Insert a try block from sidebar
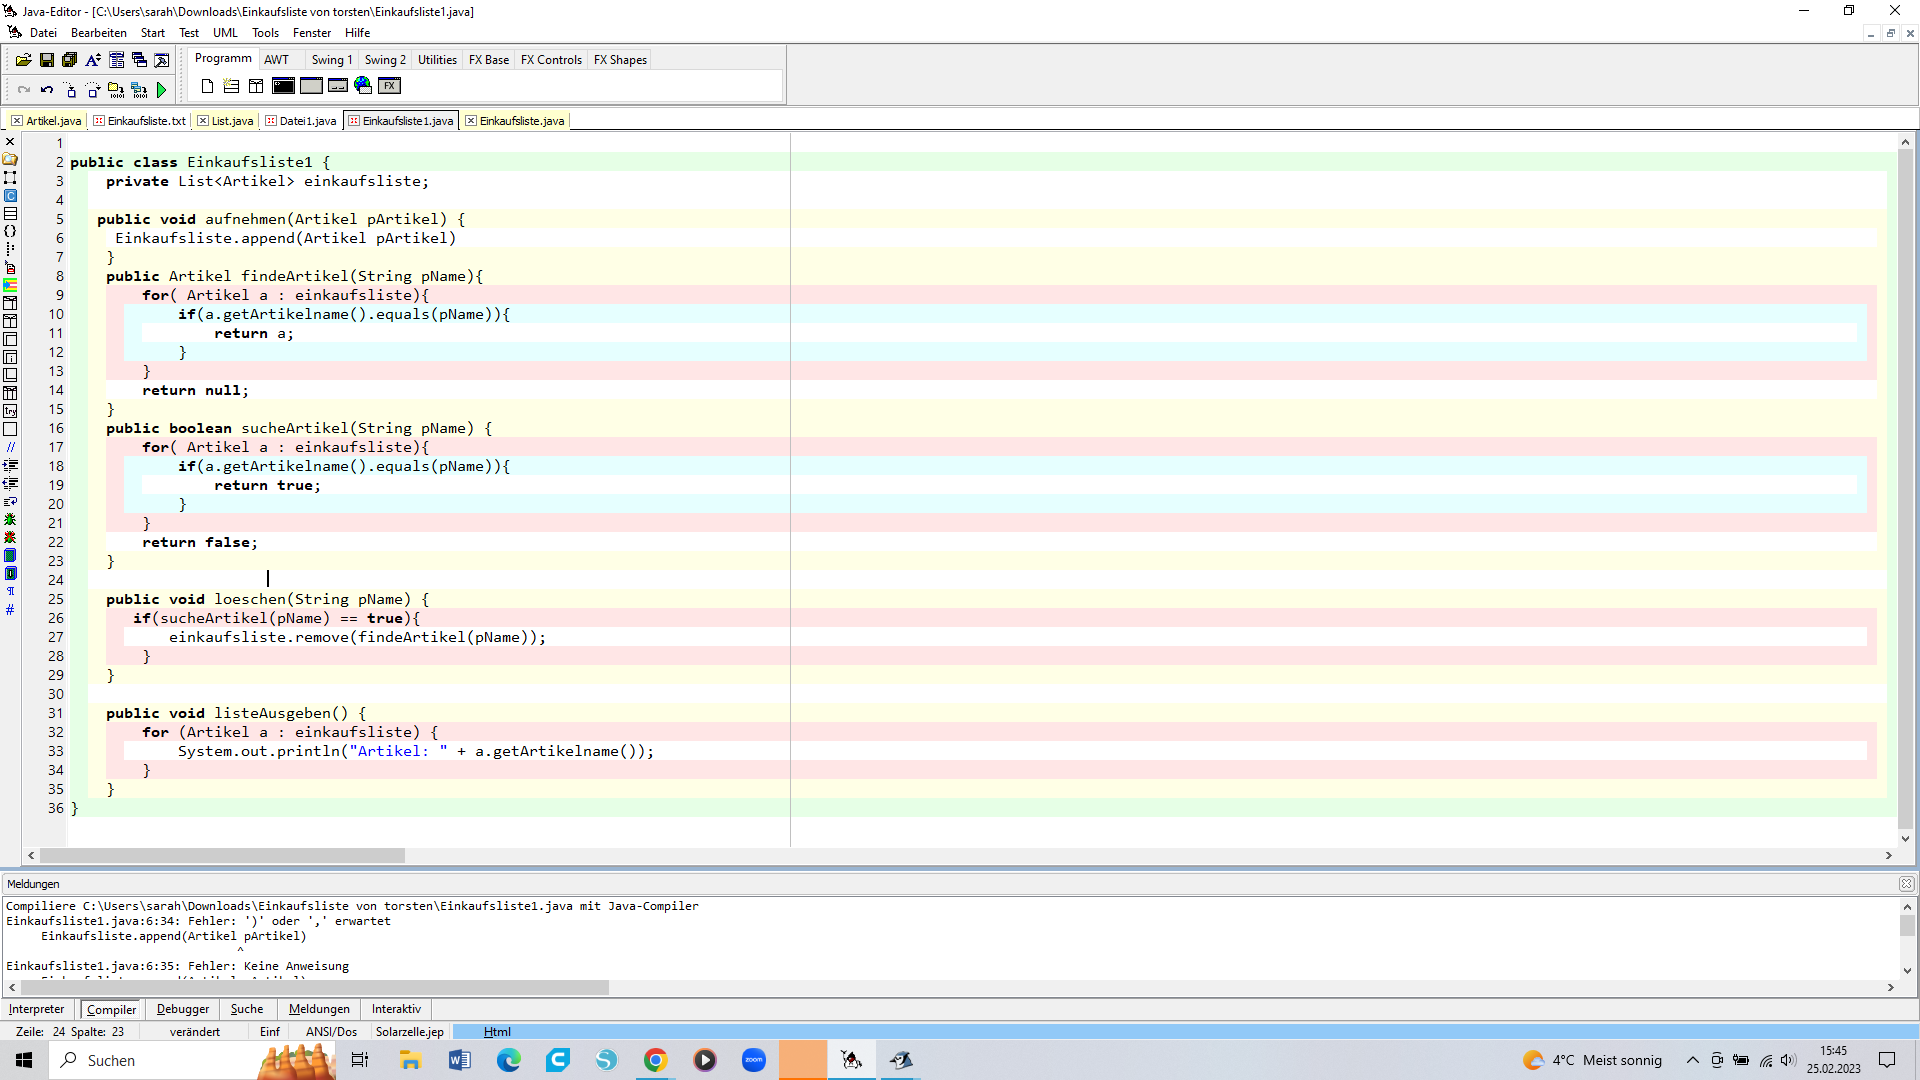Image resolution: width=1920 pixels, height=1080 pixels. tap(10, 411)
